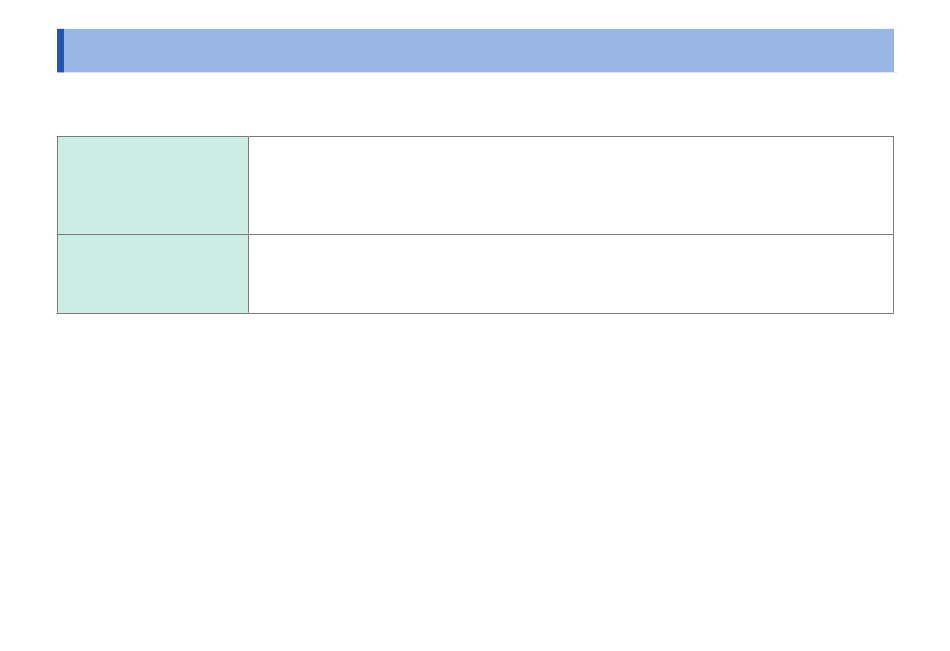Screen dimensions: 950x651
Task: Click the white gap between header and table
Action: pos(475,104)
